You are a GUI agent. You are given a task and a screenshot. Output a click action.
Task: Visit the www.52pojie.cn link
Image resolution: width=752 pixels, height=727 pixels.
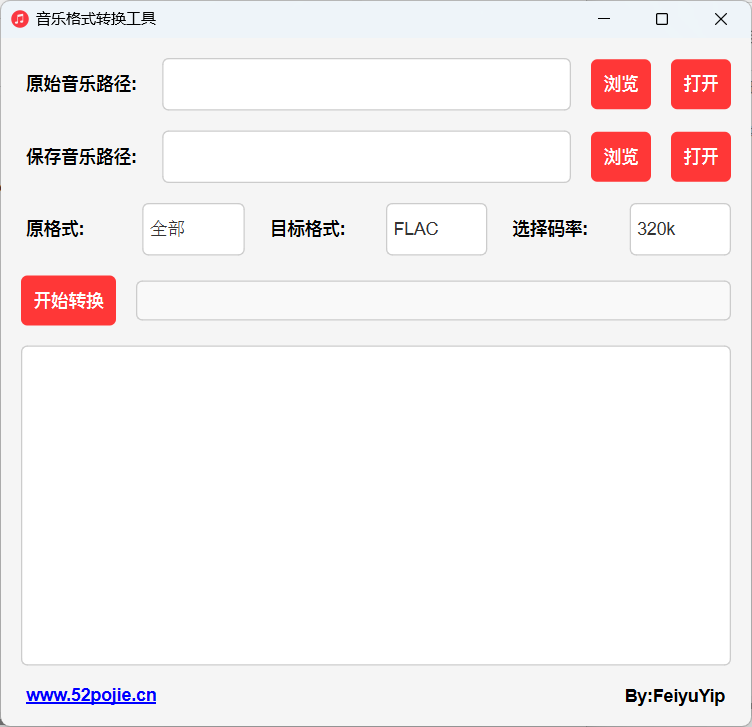[x=91, y=695]
